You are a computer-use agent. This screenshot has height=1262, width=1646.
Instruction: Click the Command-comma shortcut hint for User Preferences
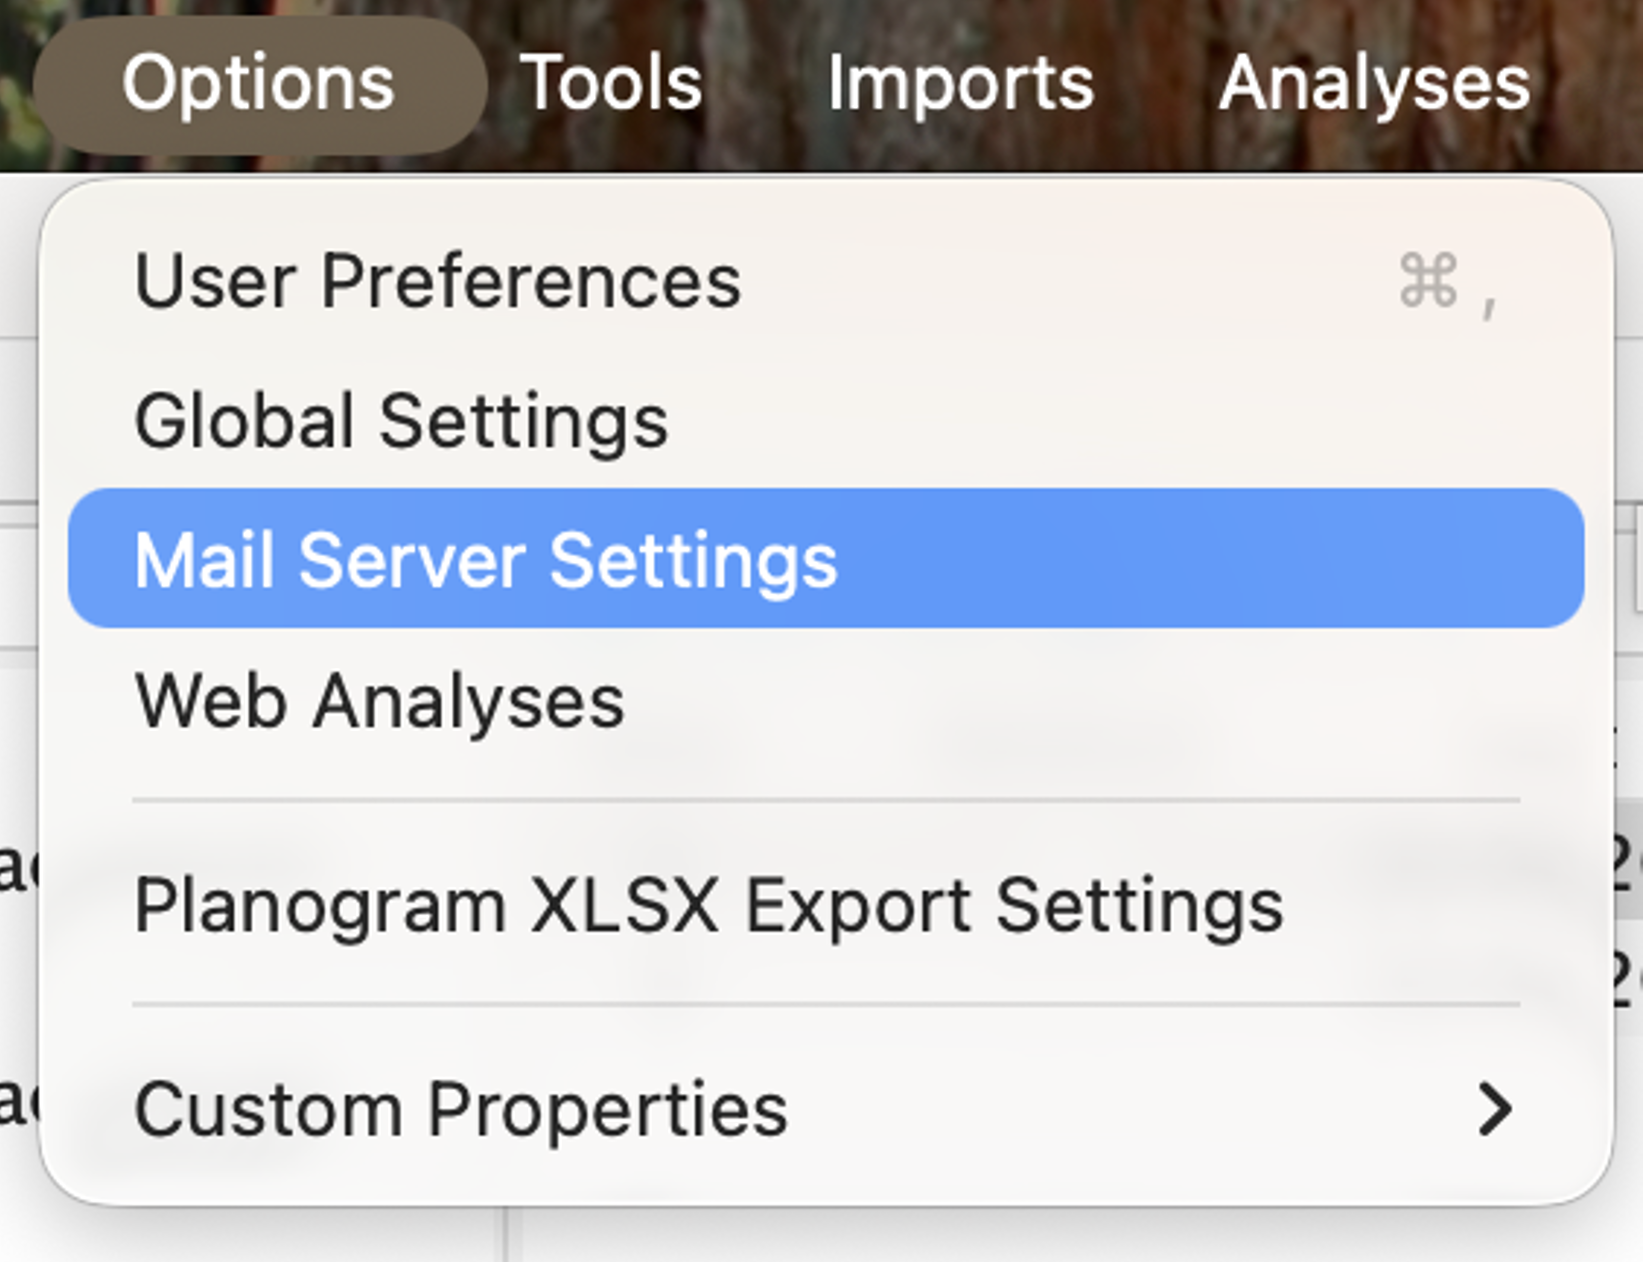click(x=1448, y=282)
